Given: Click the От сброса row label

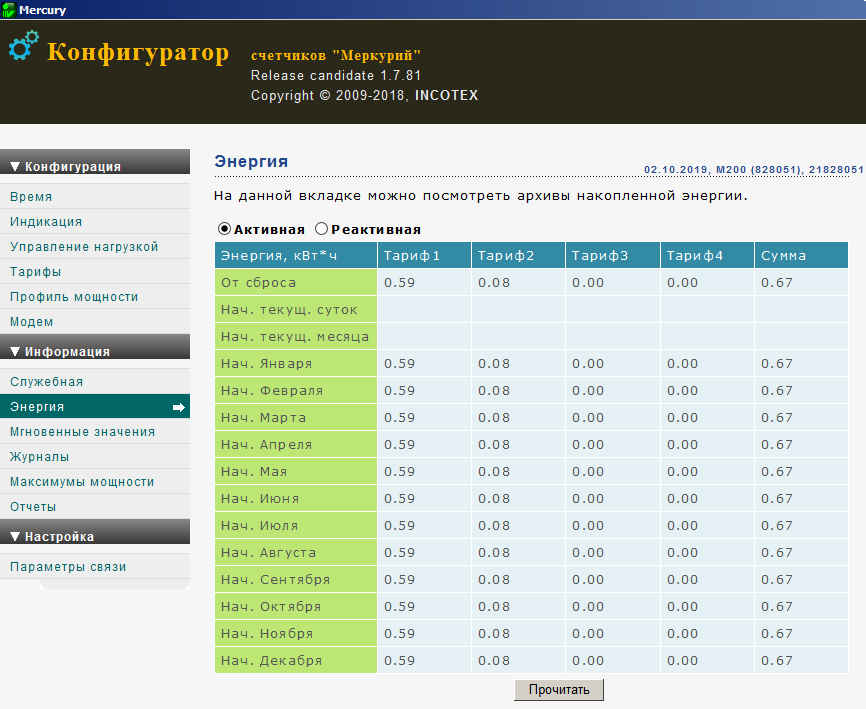Looking at the screenshot, I should [296, 282].
